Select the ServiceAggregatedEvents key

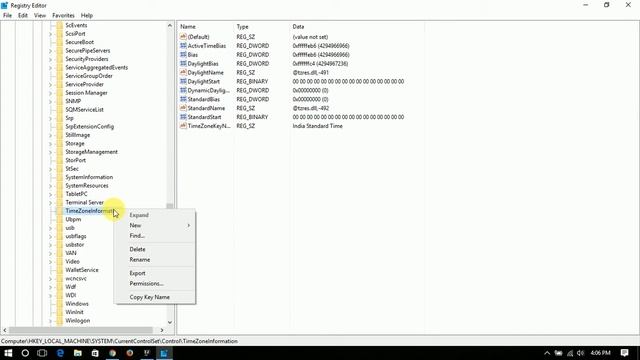click(x=96, y=67)
